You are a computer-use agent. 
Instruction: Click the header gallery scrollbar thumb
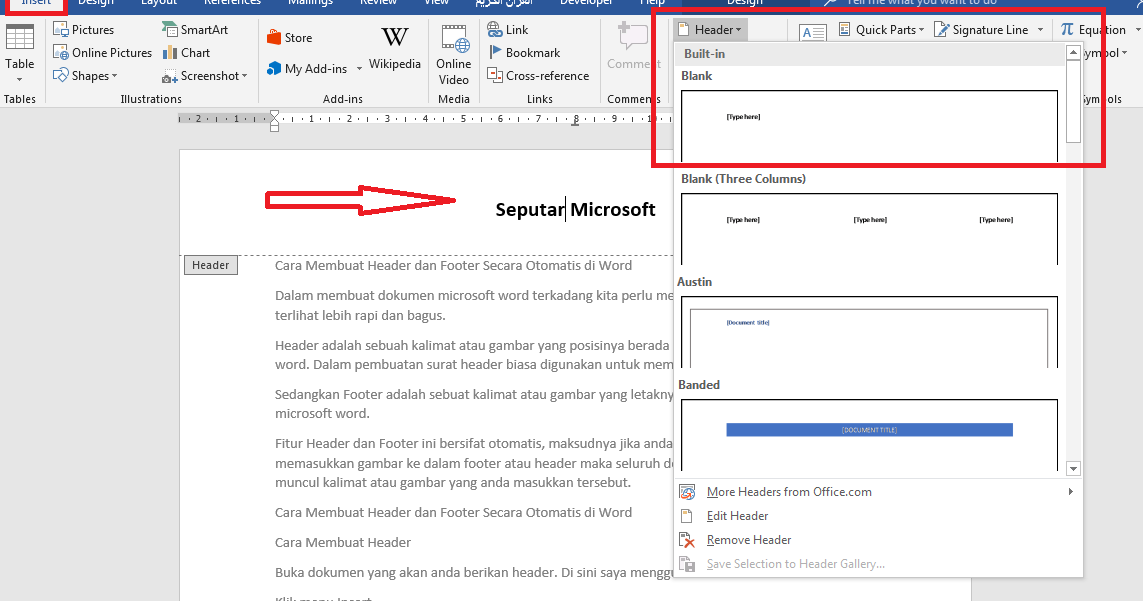click(1073, 101)
